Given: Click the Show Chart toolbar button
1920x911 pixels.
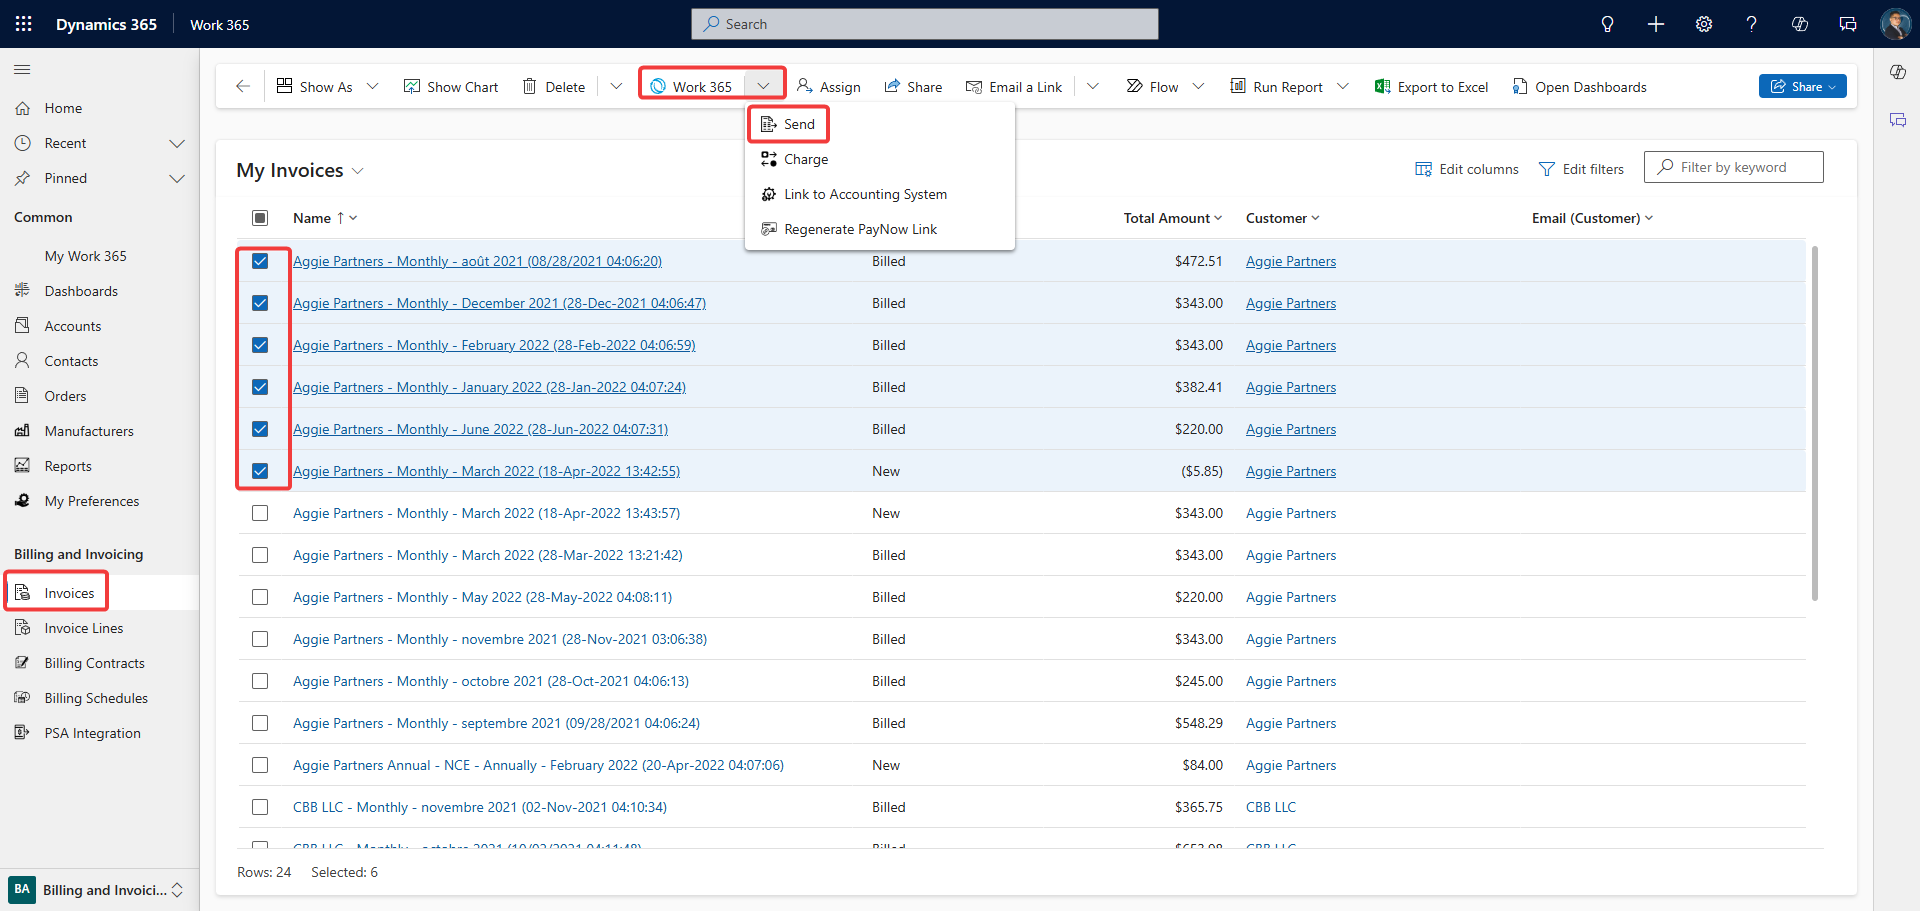Looking at the screenshot, I should coord(451,87).
